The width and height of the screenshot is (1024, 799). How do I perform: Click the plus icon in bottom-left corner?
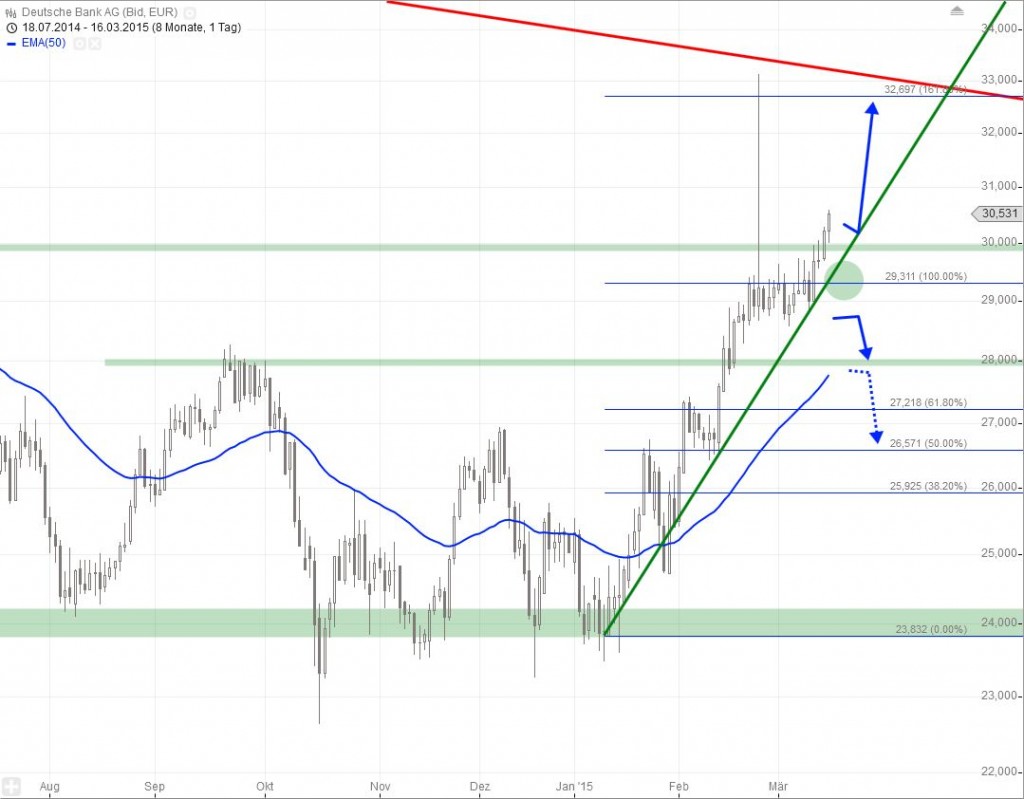pos(12,785)
